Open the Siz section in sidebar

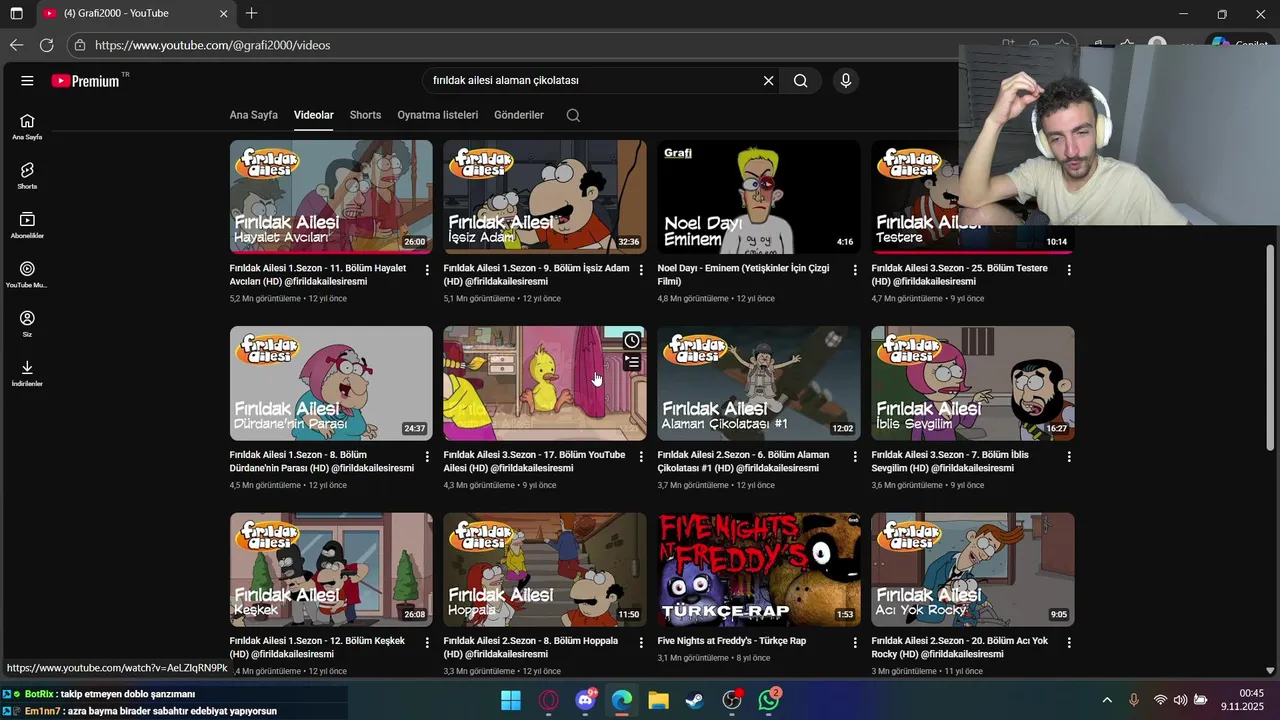27,323
